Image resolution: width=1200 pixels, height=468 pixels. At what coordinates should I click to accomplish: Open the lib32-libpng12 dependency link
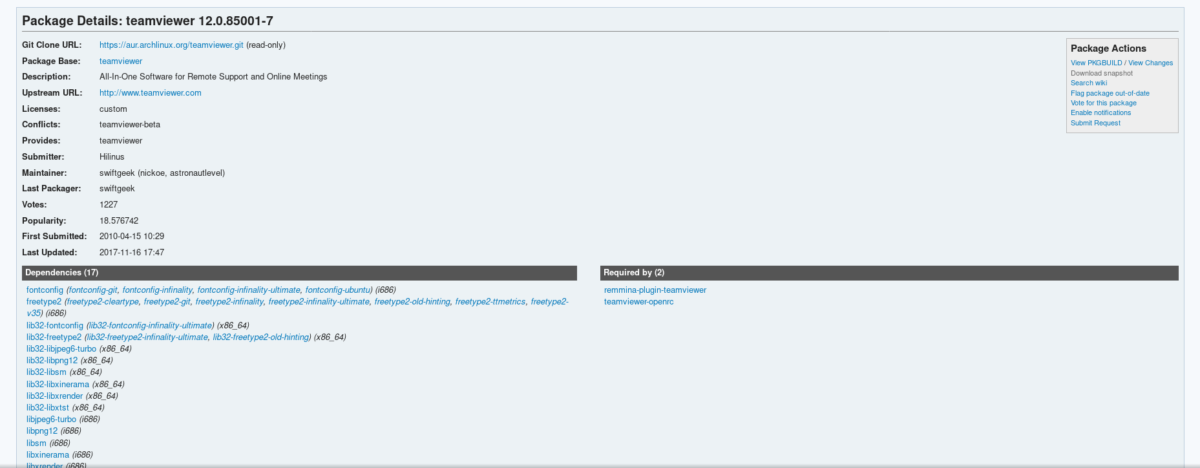(51, 360)
